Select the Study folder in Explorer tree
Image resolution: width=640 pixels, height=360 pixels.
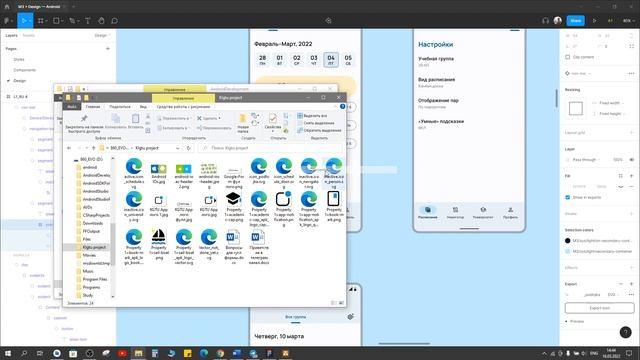pos(88,295)
